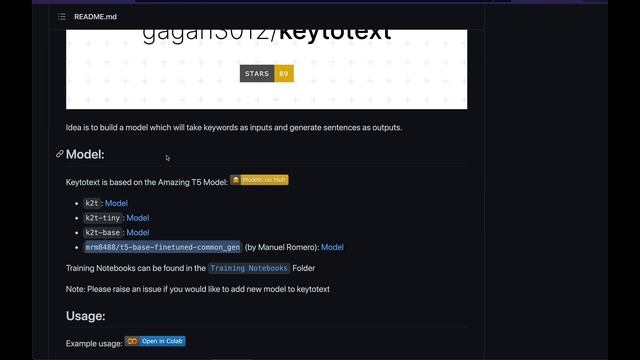Click the '(by Manuel Romero):' text
The image size is (640, 360).
[282, 247]
